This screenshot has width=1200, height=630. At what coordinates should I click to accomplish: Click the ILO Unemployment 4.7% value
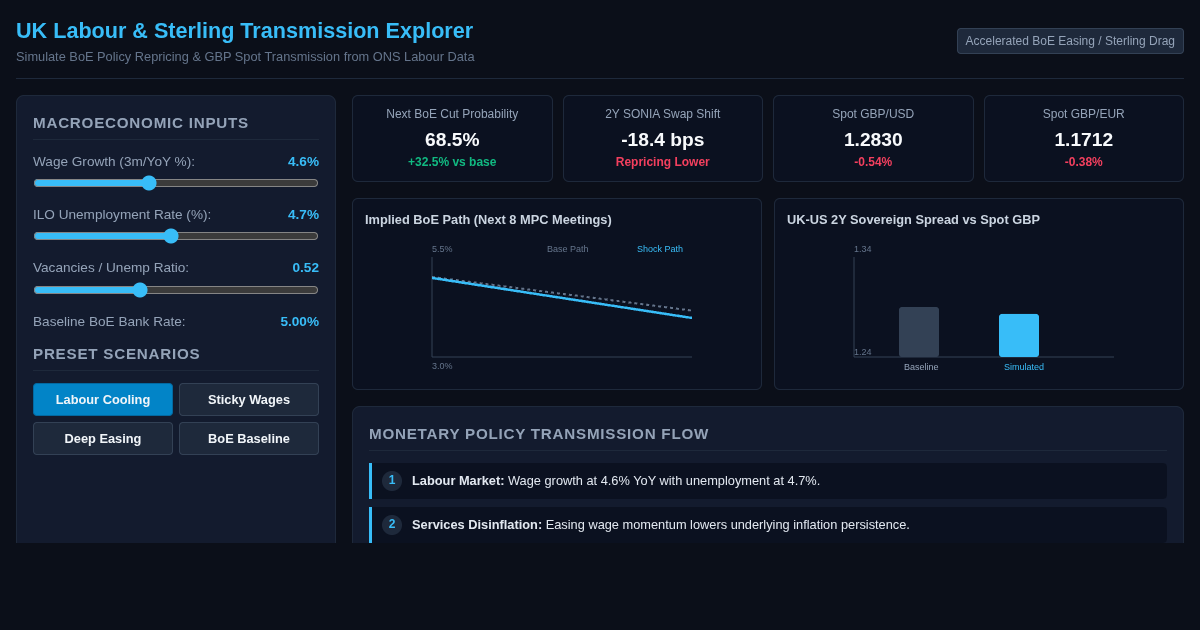click(x=303, y=214)
